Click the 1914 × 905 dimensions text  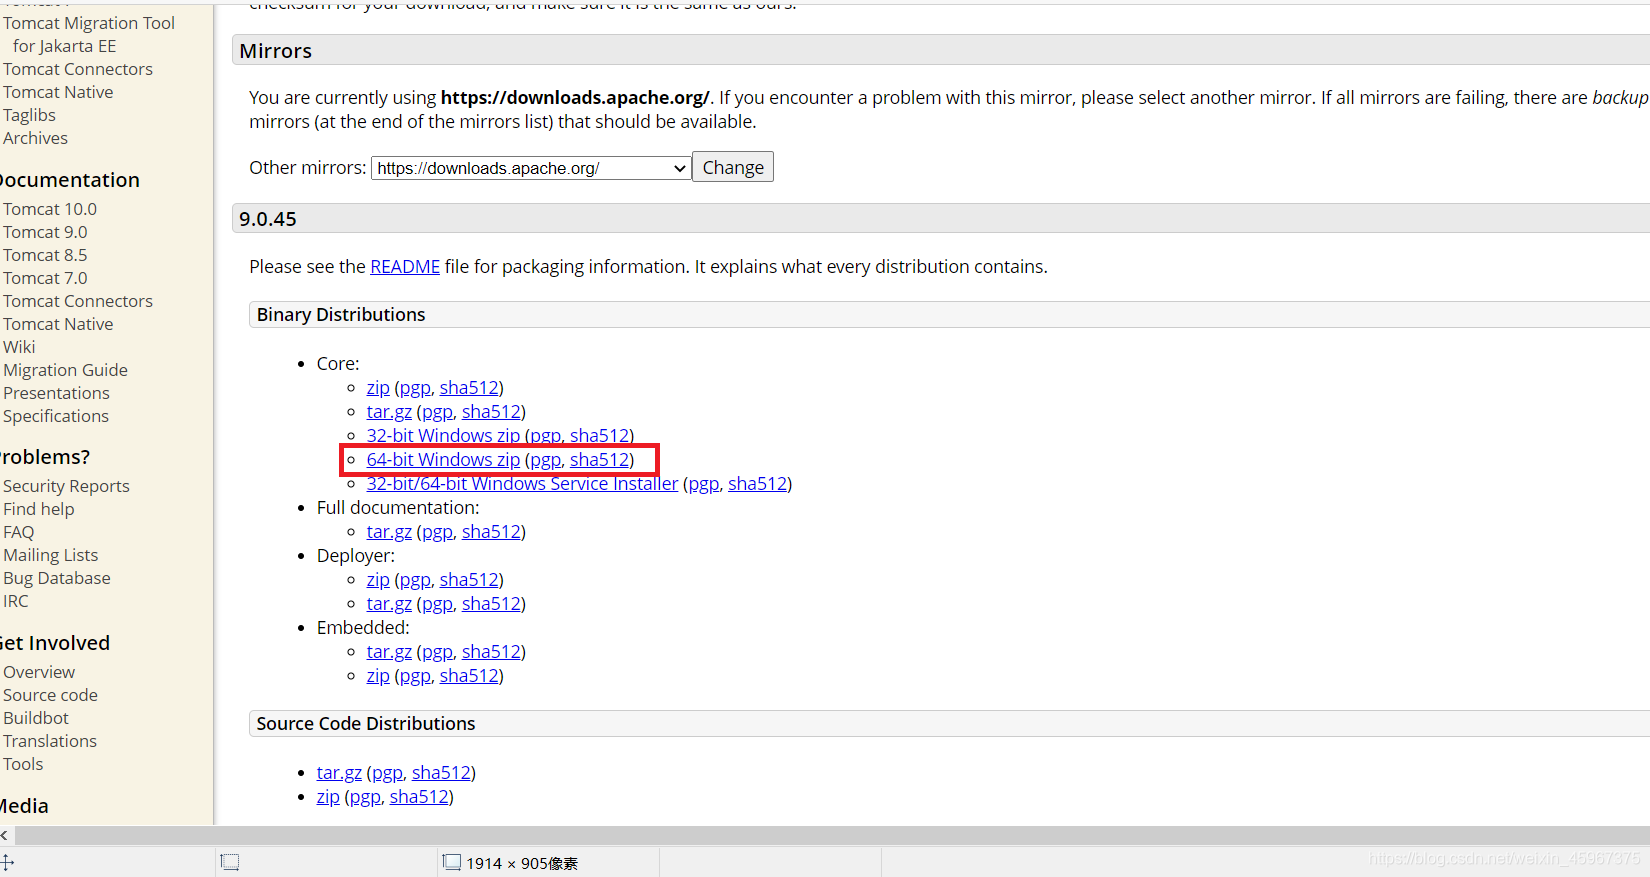point(522,863)
